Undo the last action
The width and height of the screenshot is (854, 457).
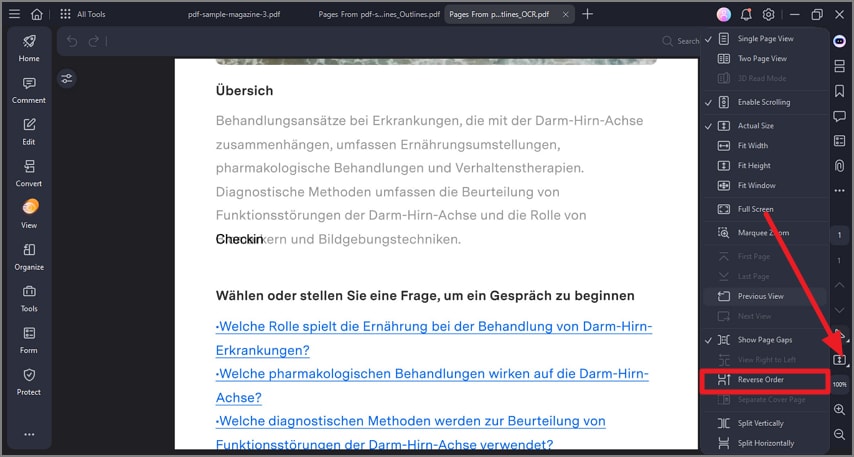click(x=72, y=41)
